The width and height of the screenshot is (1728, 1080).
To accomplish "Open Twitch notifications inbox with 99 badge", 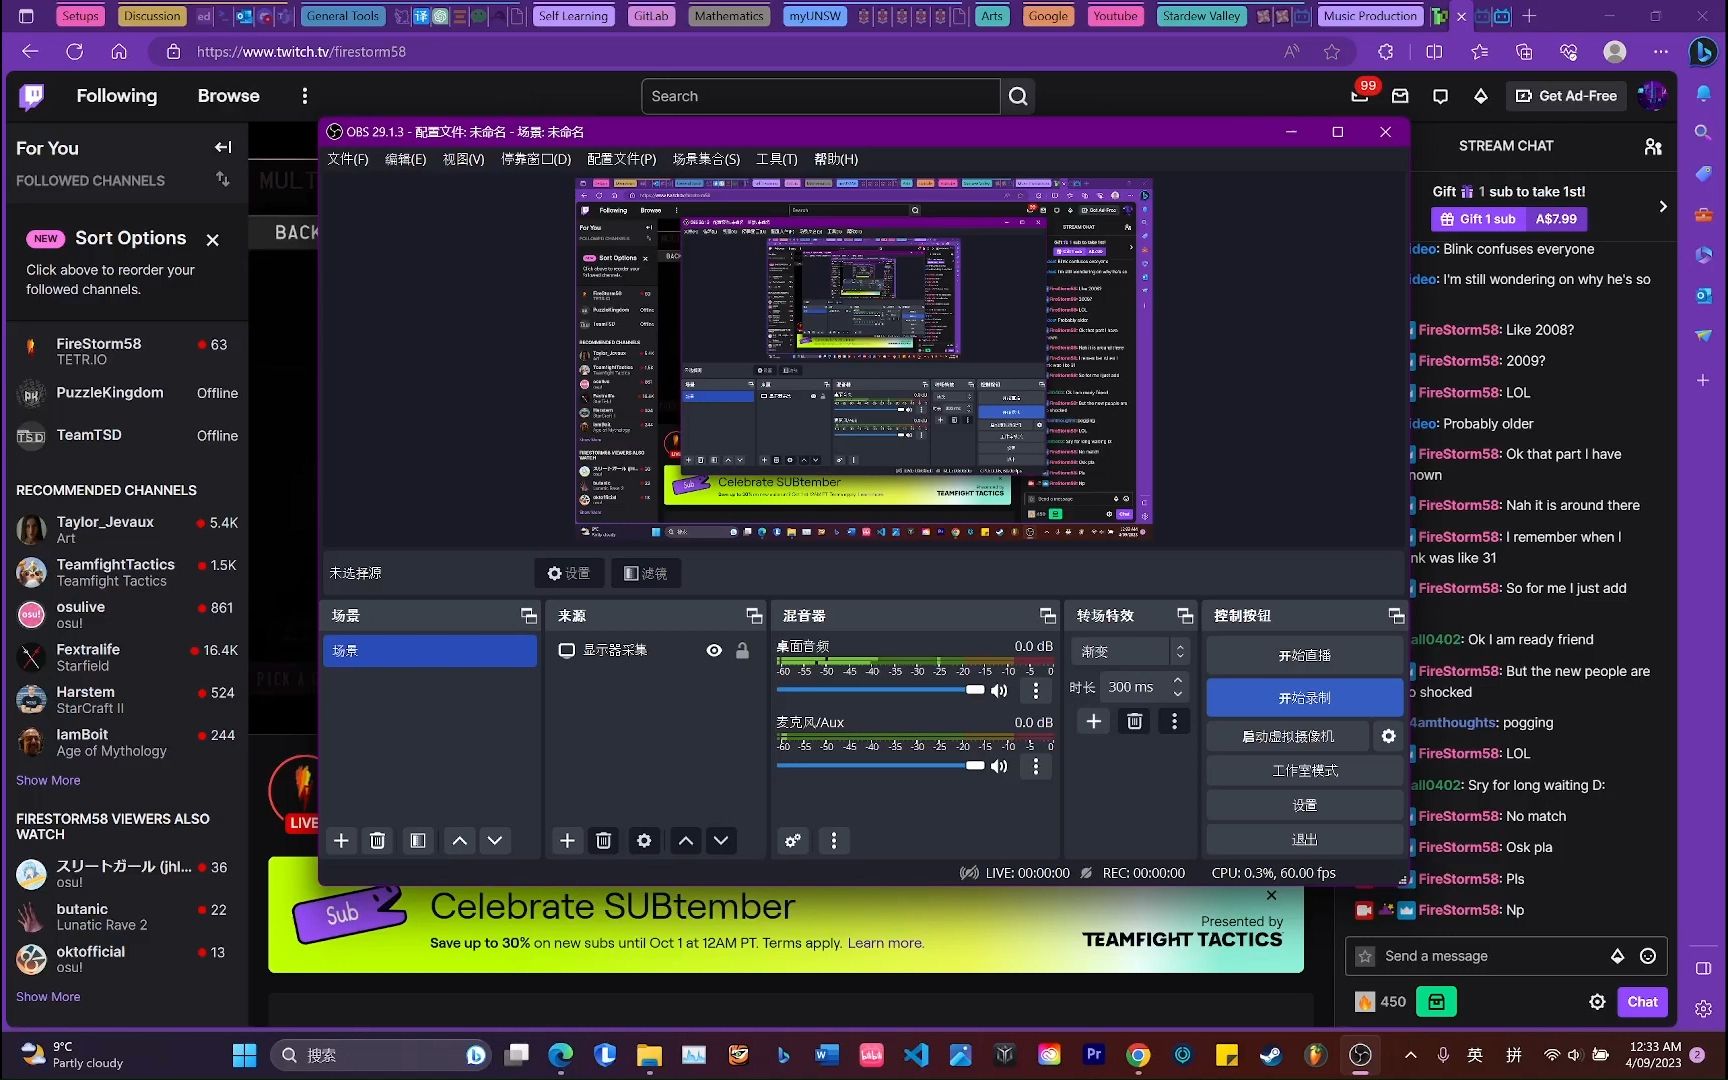I will (1360, 95).
